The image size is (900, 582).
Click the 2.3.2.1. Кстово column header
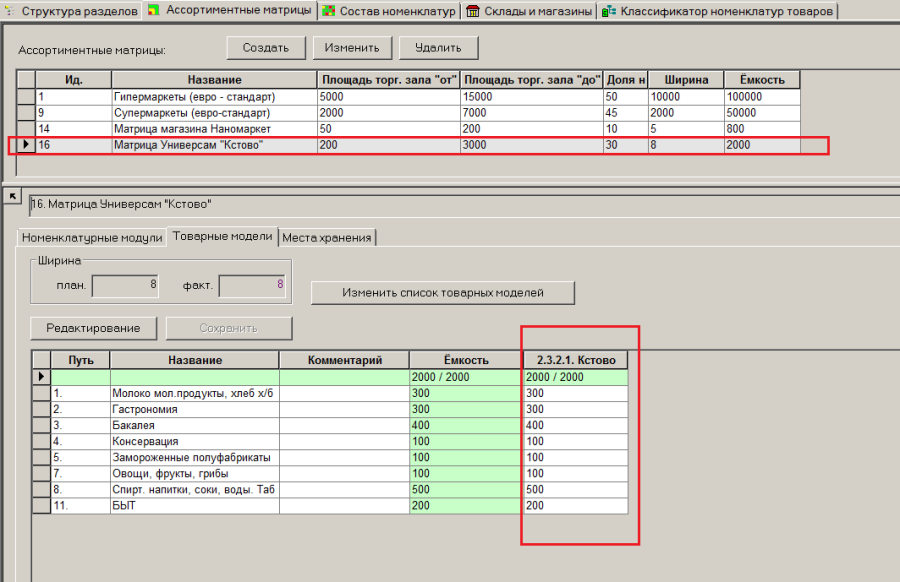pos(576,360)
